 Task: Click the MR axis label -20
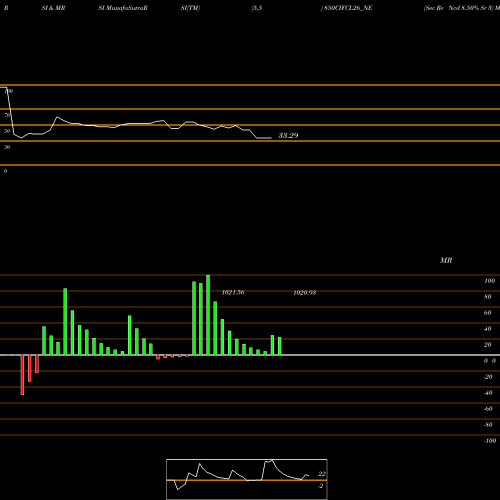coord(488,377)
